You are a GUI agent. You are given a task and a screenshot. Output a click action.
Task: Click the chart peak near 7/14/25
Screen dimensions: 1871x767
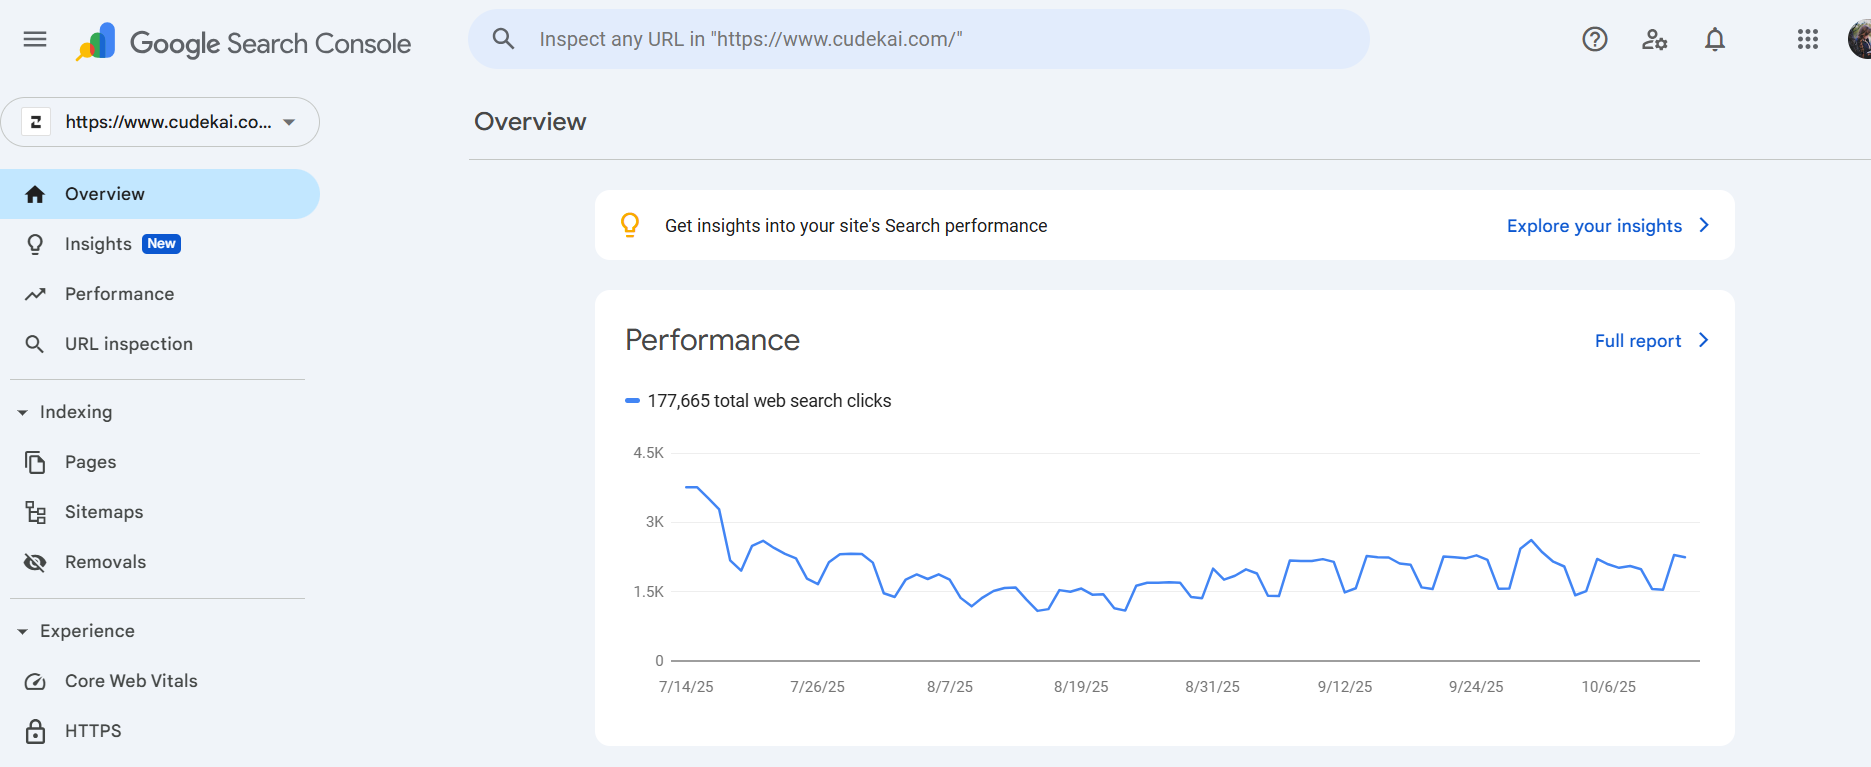pyautogui.click(x=692, y=487)
